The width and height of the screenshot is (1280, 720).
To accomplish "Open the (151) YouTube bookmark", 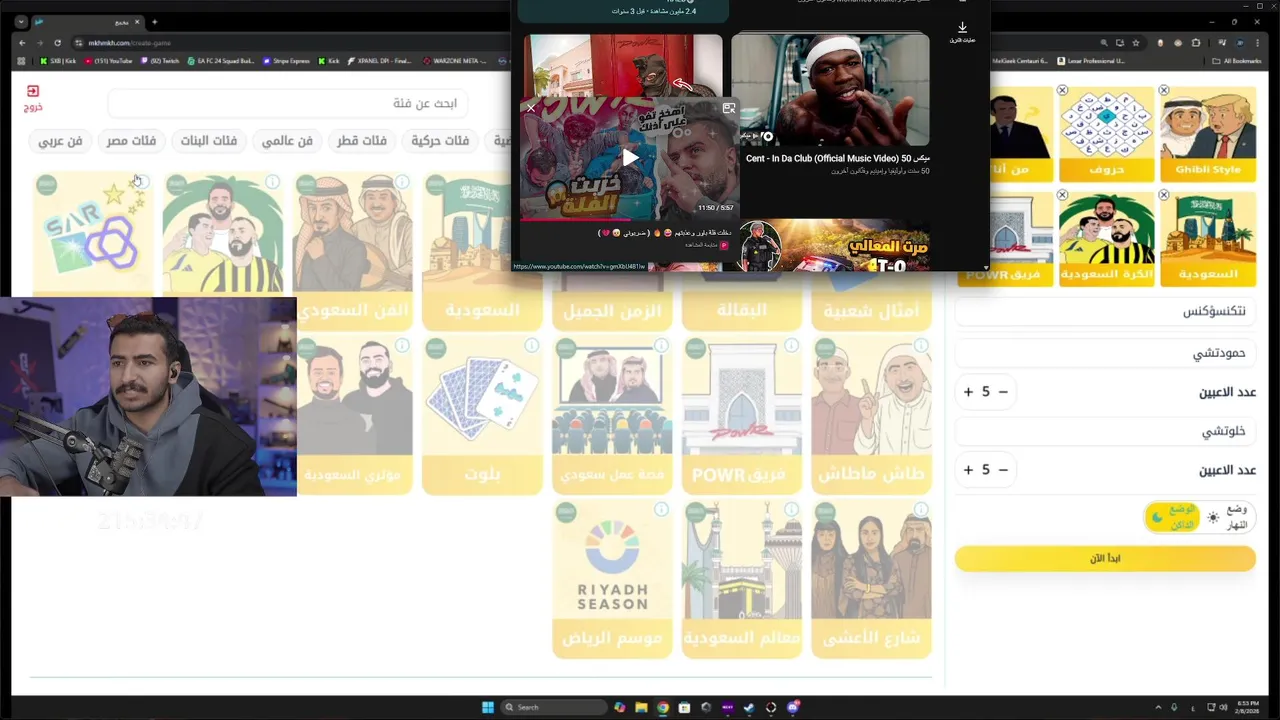I will pyautogui.click(x=109, y=61).
